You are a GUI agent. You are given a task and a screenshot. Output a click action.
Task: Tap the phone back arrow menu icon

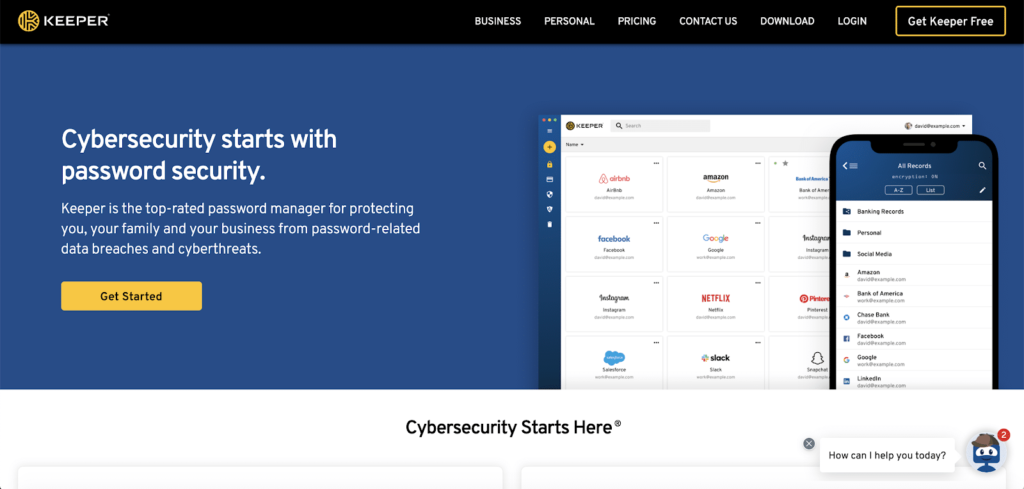coord(850,165)
